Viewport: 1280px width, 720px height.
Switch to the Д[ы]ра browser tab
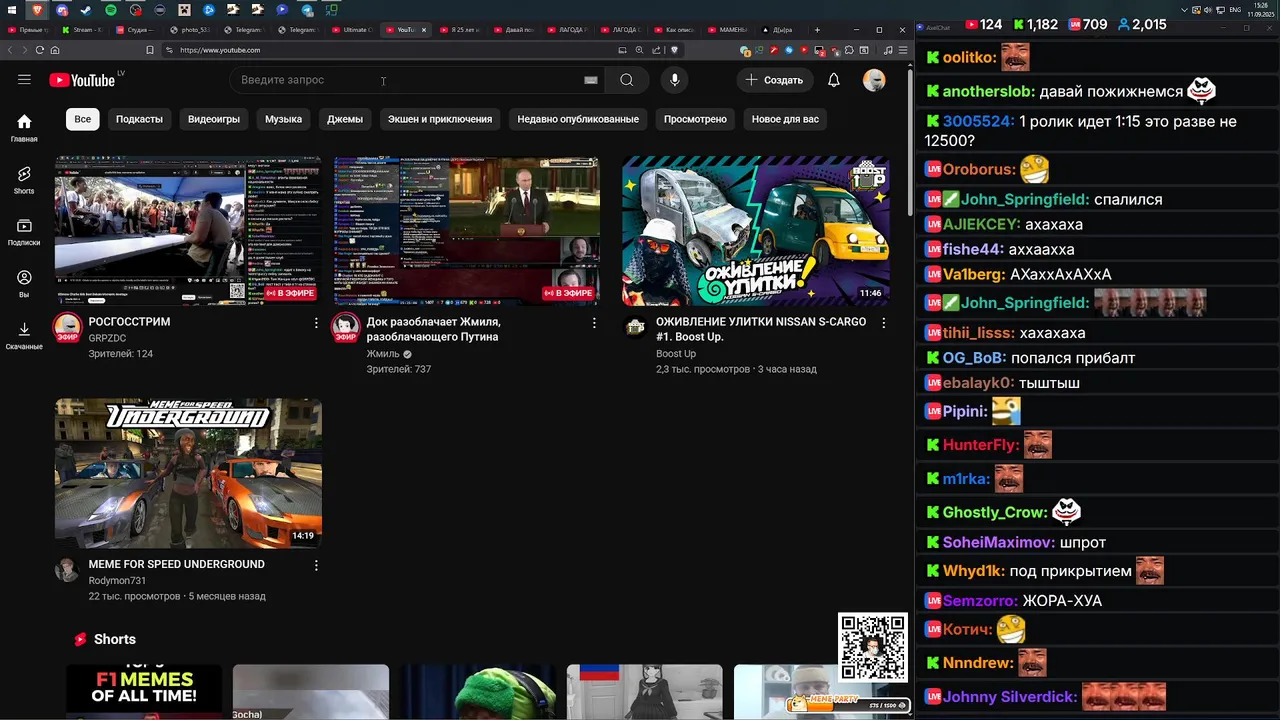point(781,30)
